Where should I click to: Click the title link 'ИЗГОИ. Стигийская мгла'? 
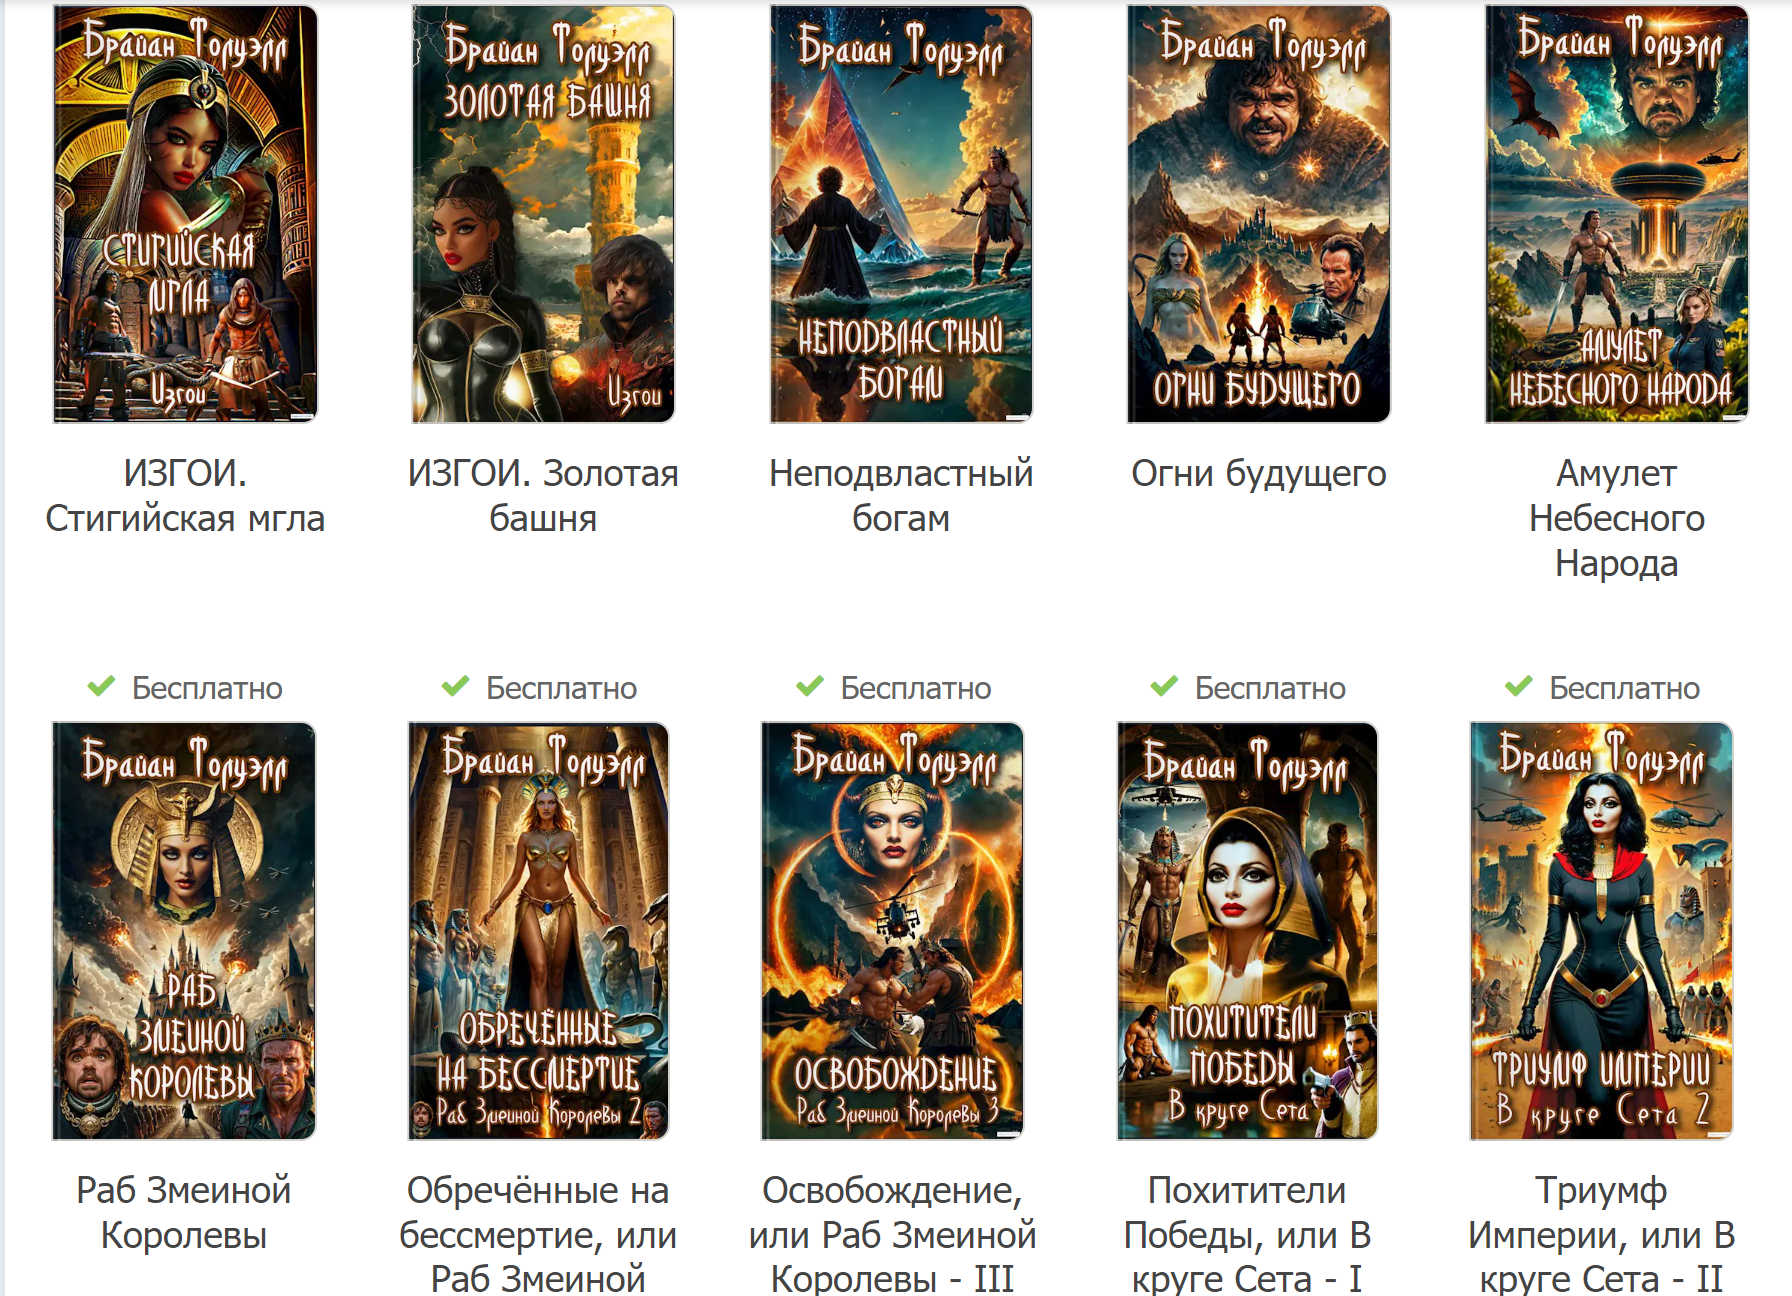pos(185,496)
